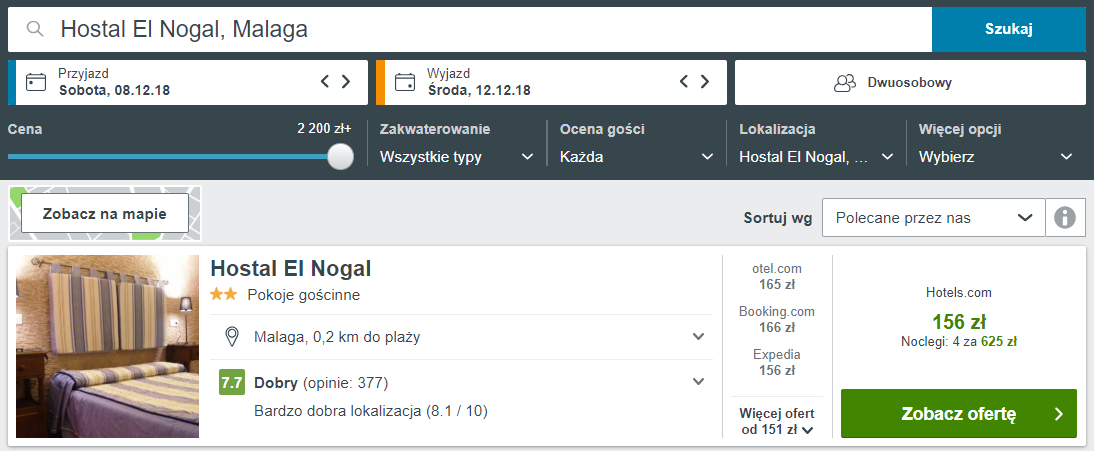Expand the Dobry reviews details chevron

[698, 382]
